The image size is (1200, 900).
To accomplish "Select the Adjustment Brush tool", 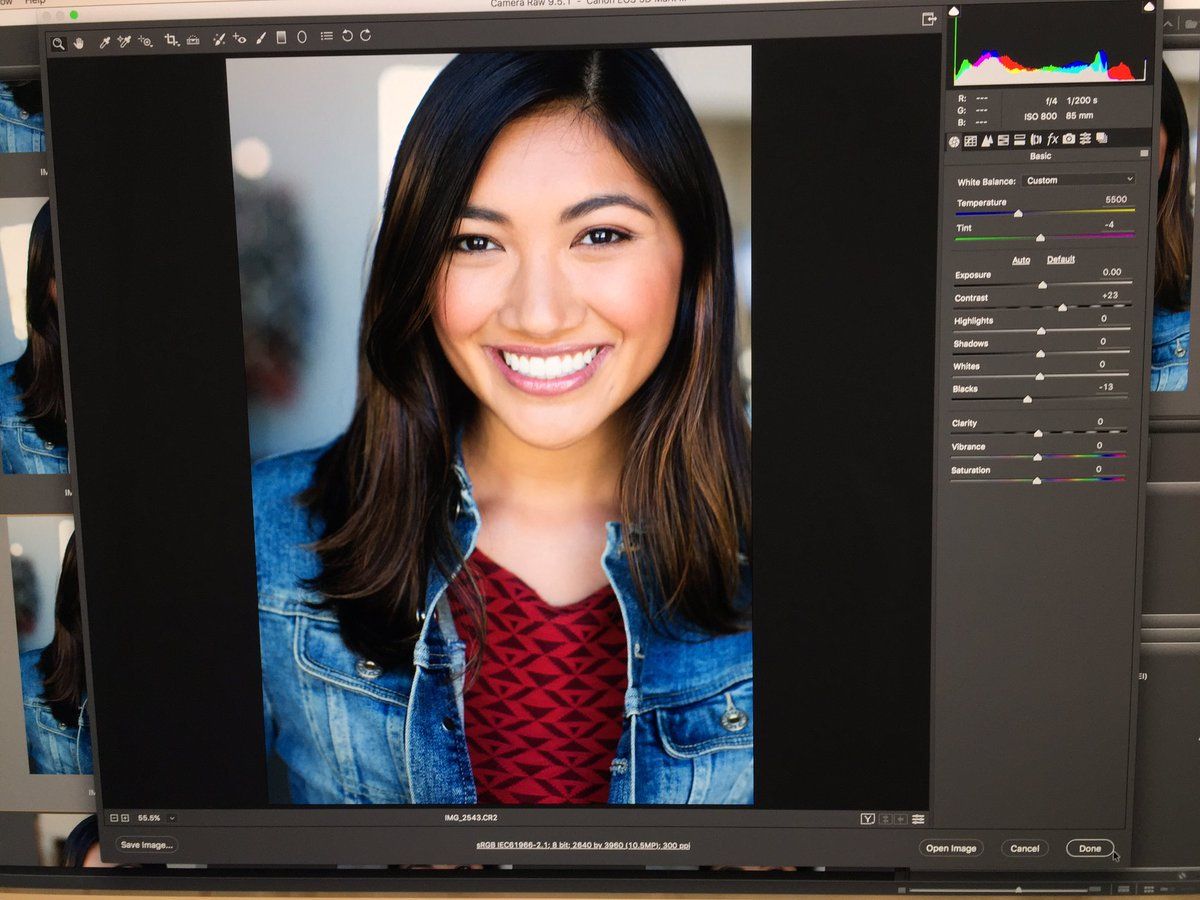I will tap(260, 37).
